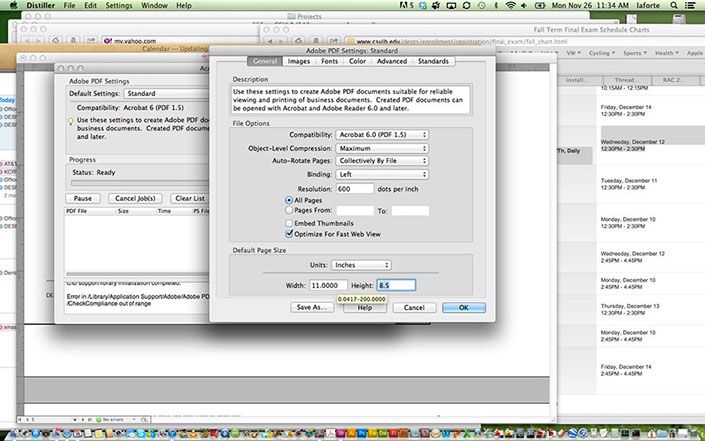Image resolution: width=705 pixels, height=441 pixels.
Task: Click the Yahoo favicon in my.yahoo.com address bar
Action: pyautogui.click(x=107, y=40)
